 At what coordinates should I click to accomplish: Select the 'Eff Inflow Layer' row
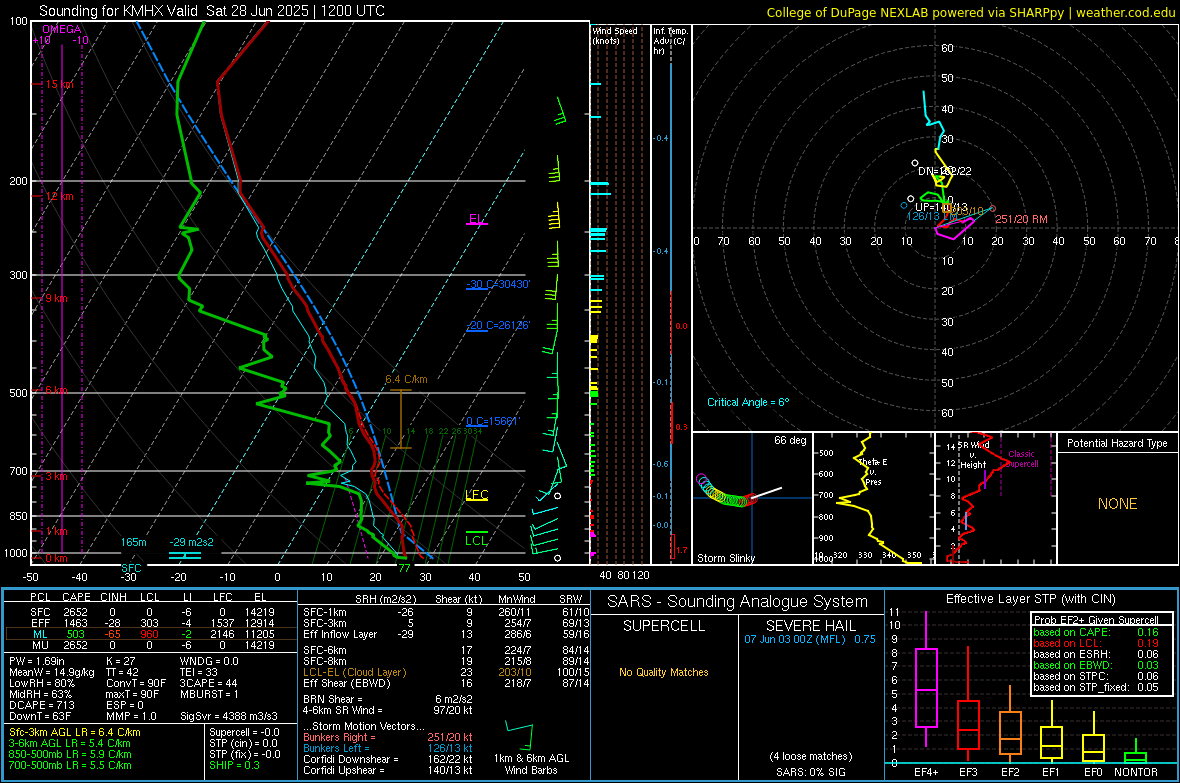coord(446,634)
